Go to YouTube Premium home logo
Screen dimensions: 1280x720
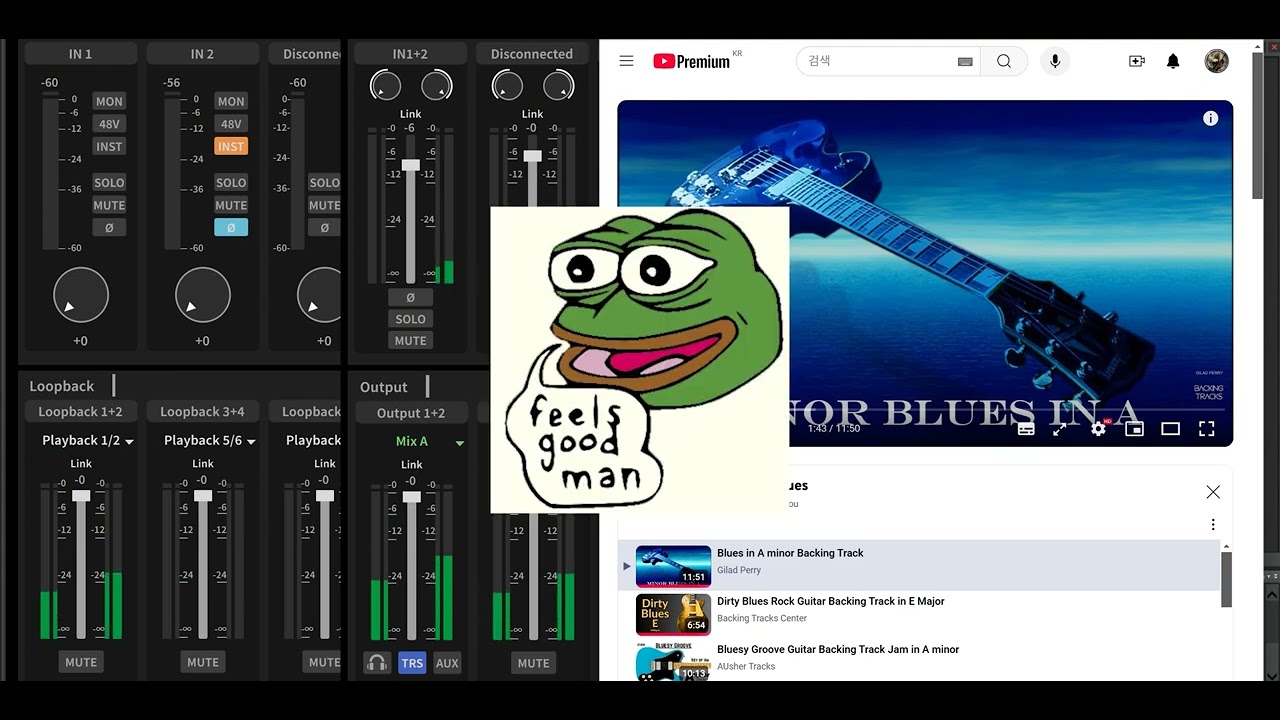click(x=692, y=61)
